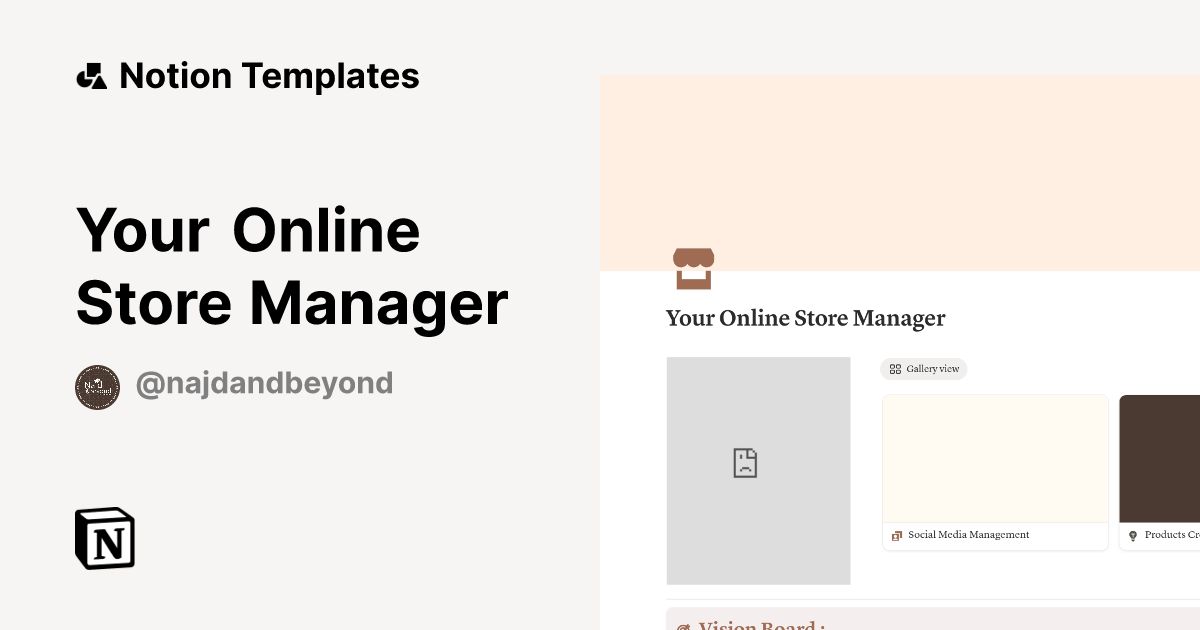
Task: Click the Notion Templates logo mark
Action: tap(91, 75)
